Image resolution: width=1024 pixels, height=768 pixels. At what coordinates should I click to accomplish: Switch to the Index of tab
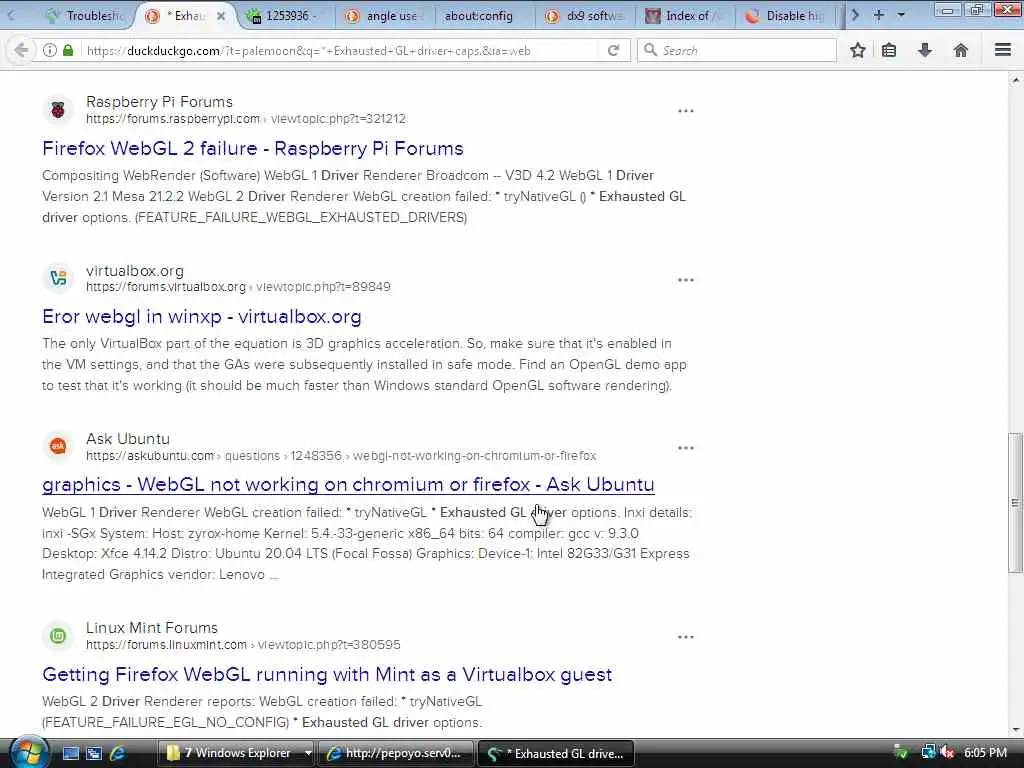(686, 16)
